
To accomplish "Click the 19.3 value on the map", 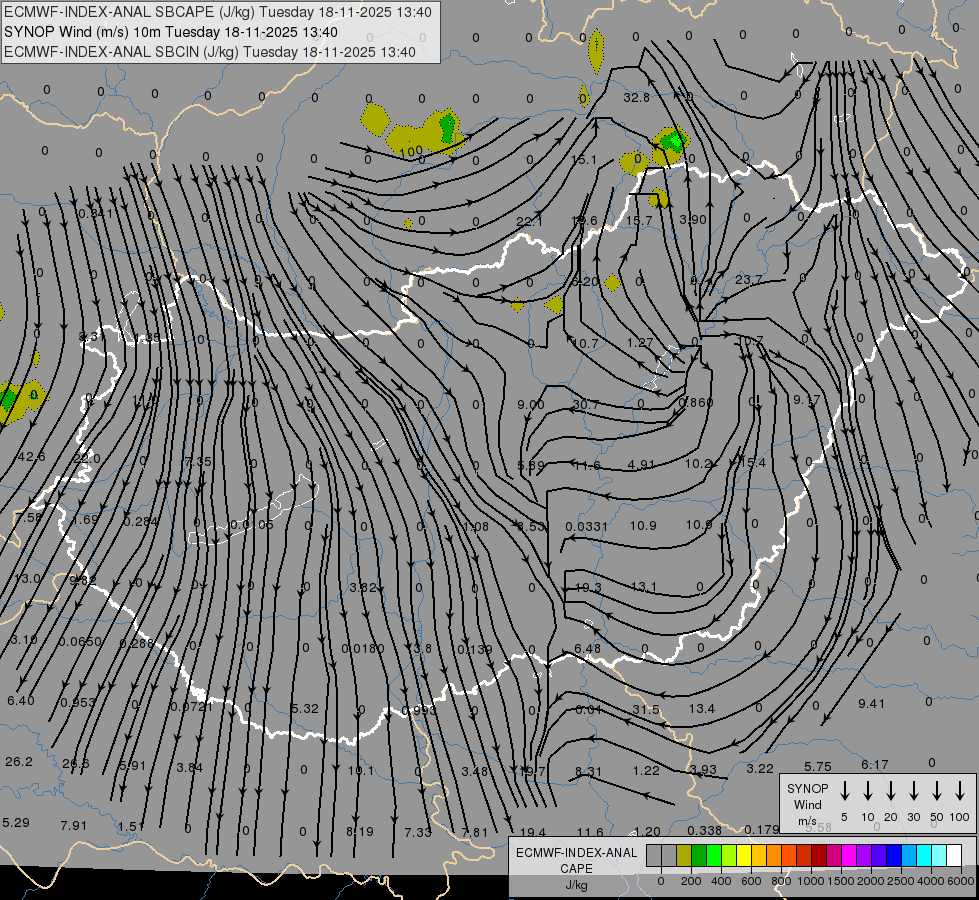I will pos(588,587).
